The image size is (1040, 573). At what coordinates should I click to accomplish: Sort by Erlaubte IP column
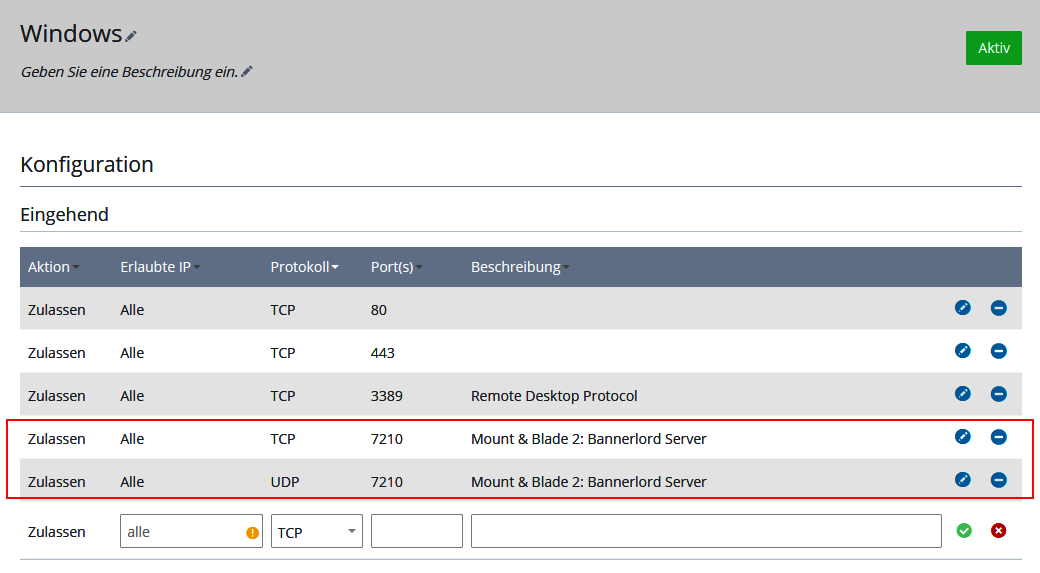point(160,267)
